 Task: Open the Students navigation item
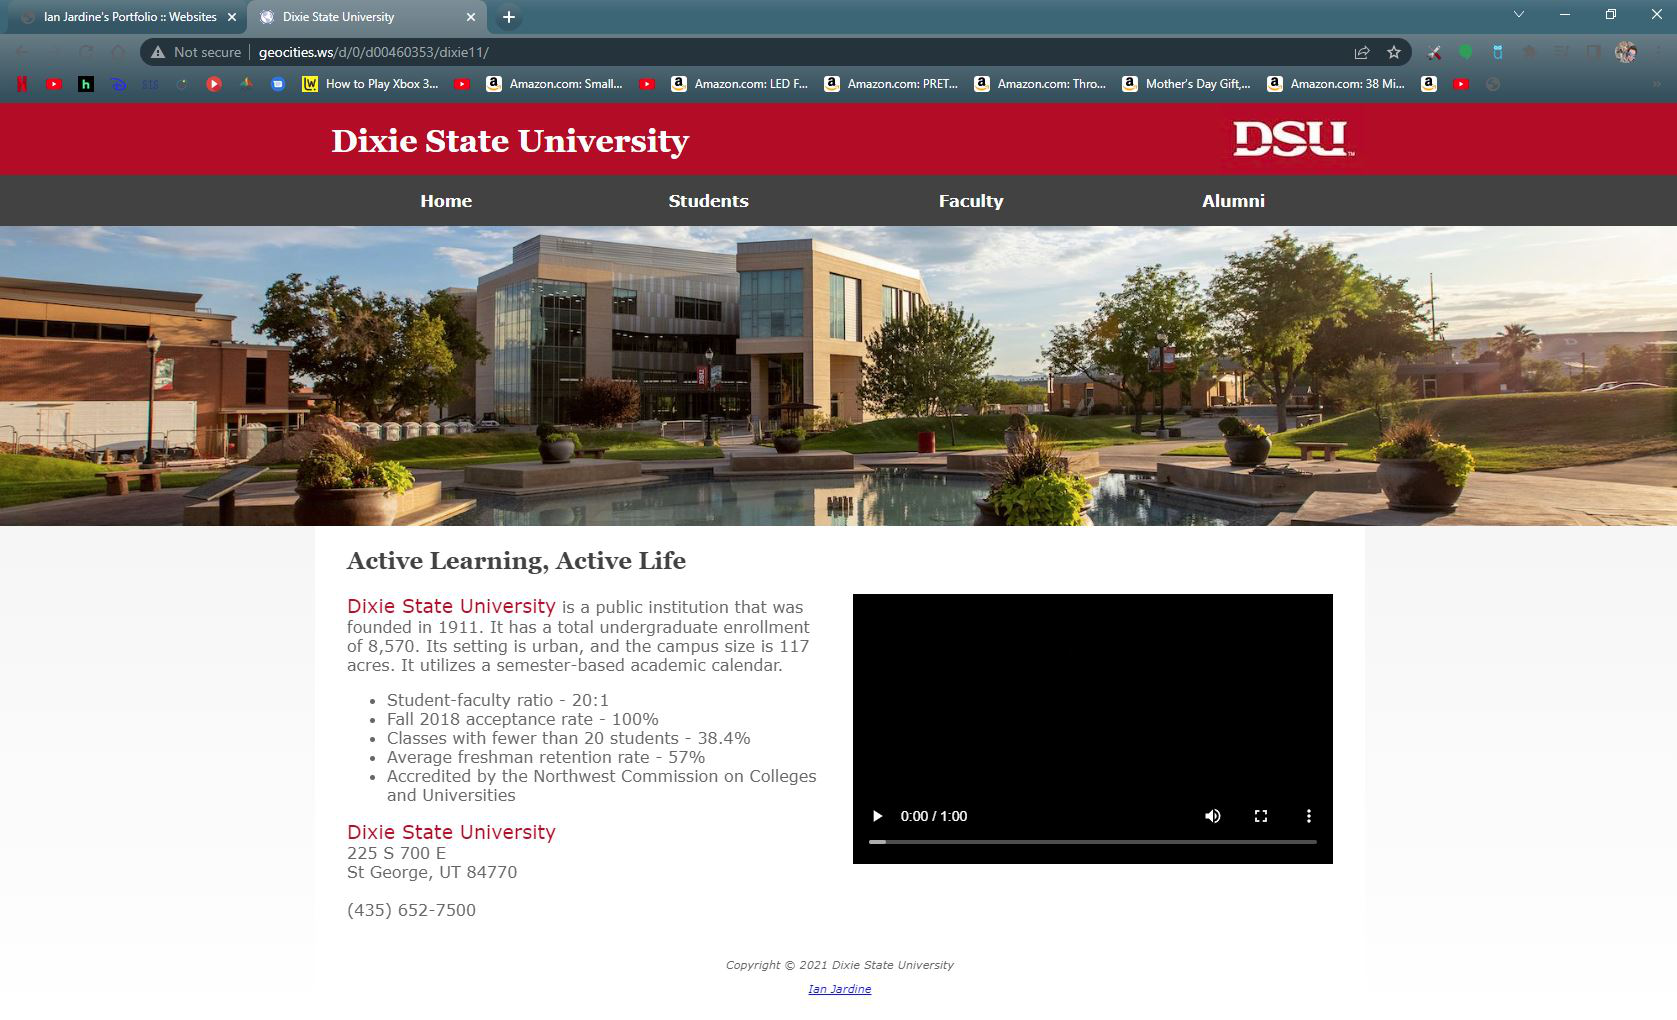coord(708,201)
